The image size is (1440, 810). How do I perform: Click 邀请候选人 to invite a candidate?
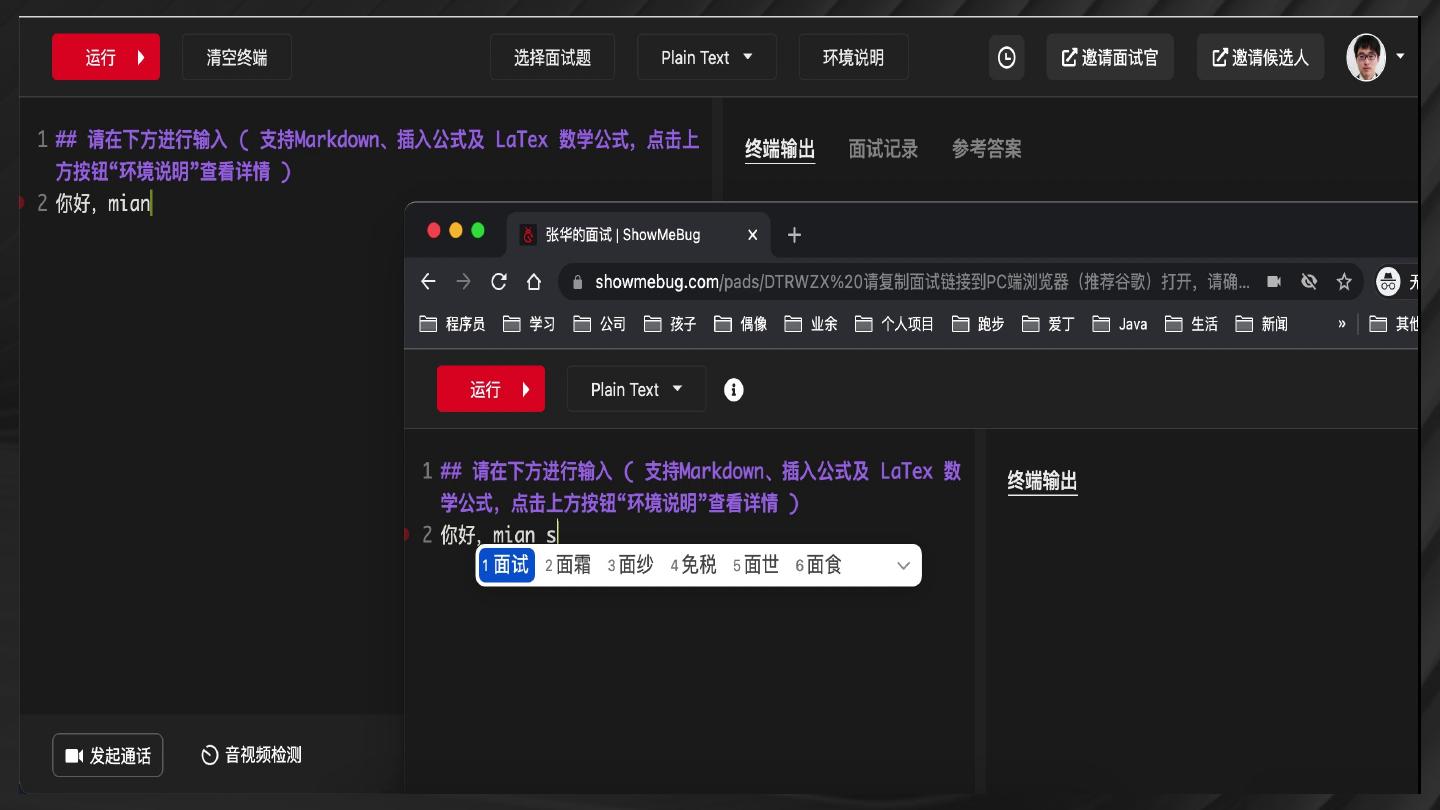[1260, 57]
